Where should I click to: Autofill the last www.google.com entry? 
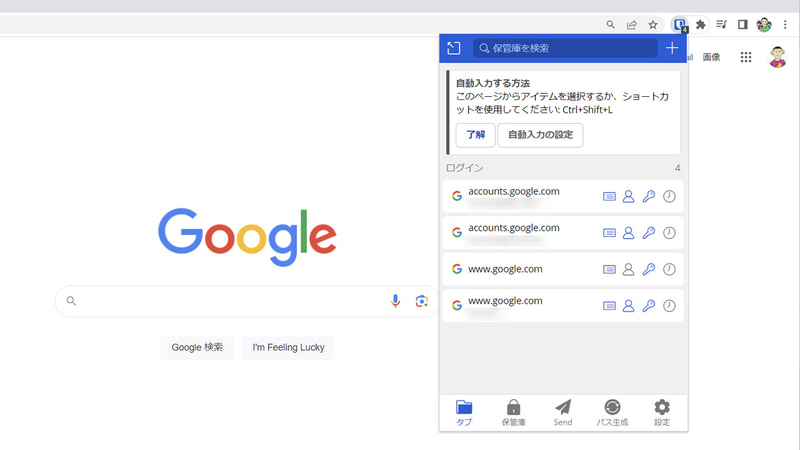[609, 306]
